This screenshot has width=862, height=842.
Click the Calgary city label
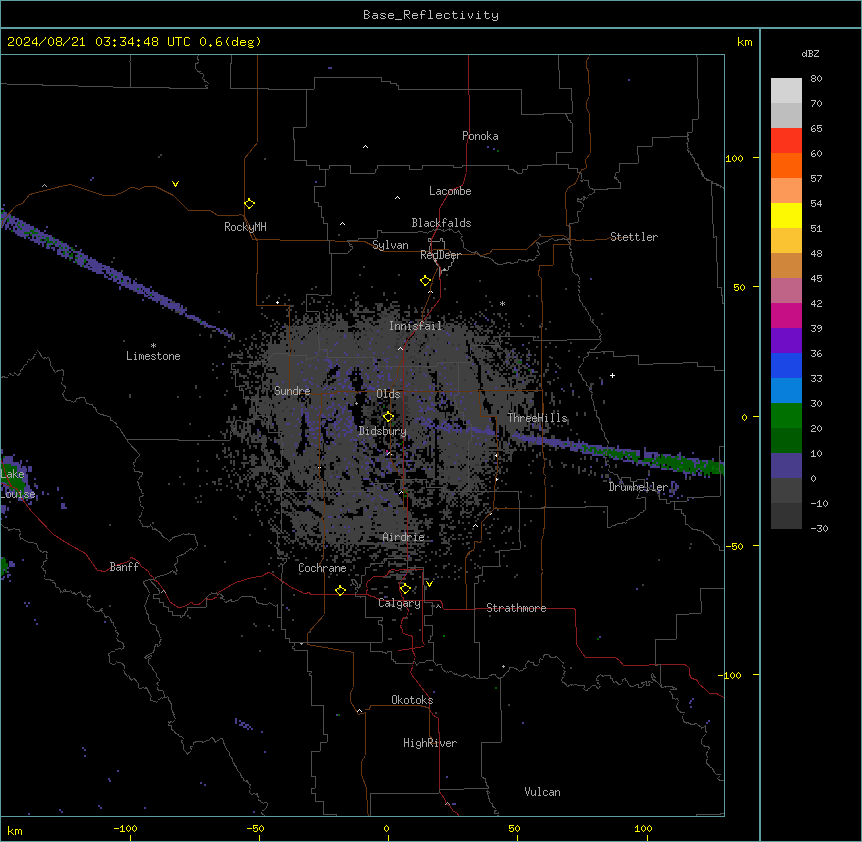coord(400,603)
